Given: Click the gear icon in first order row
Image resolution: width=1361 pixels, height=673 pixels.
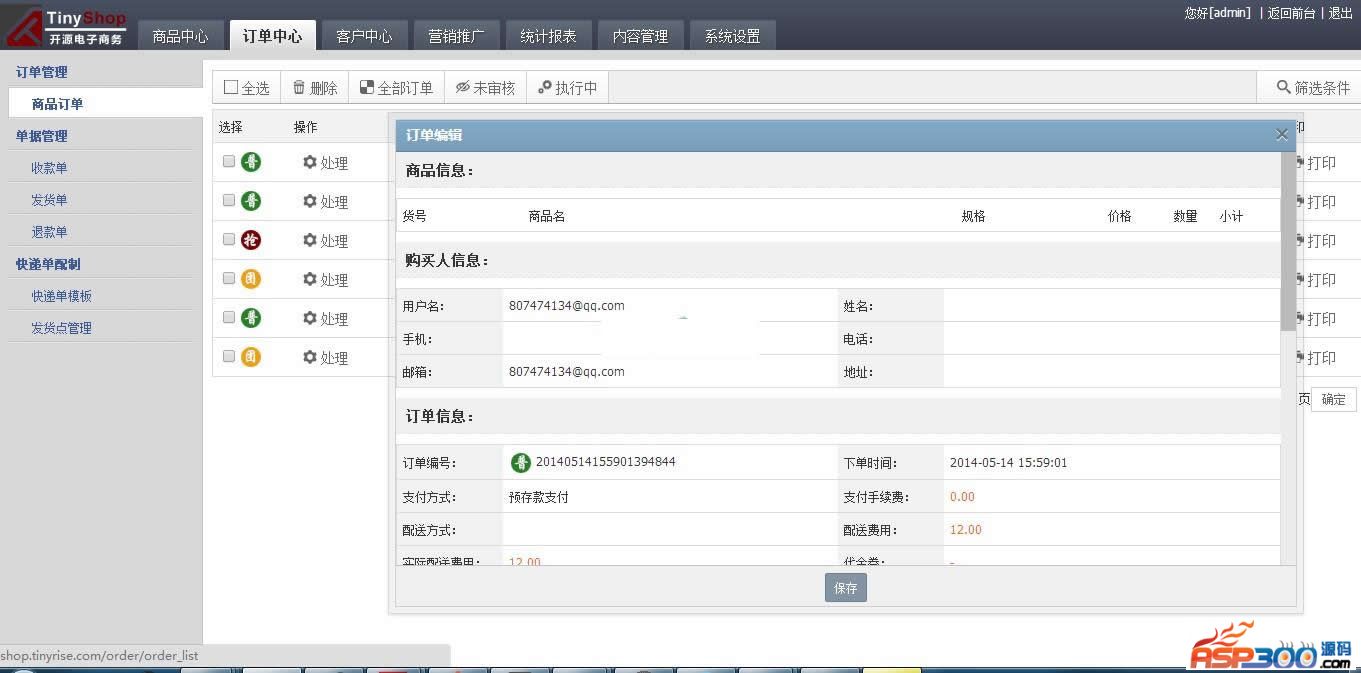Looking at the screenshot, I should 310,162.
